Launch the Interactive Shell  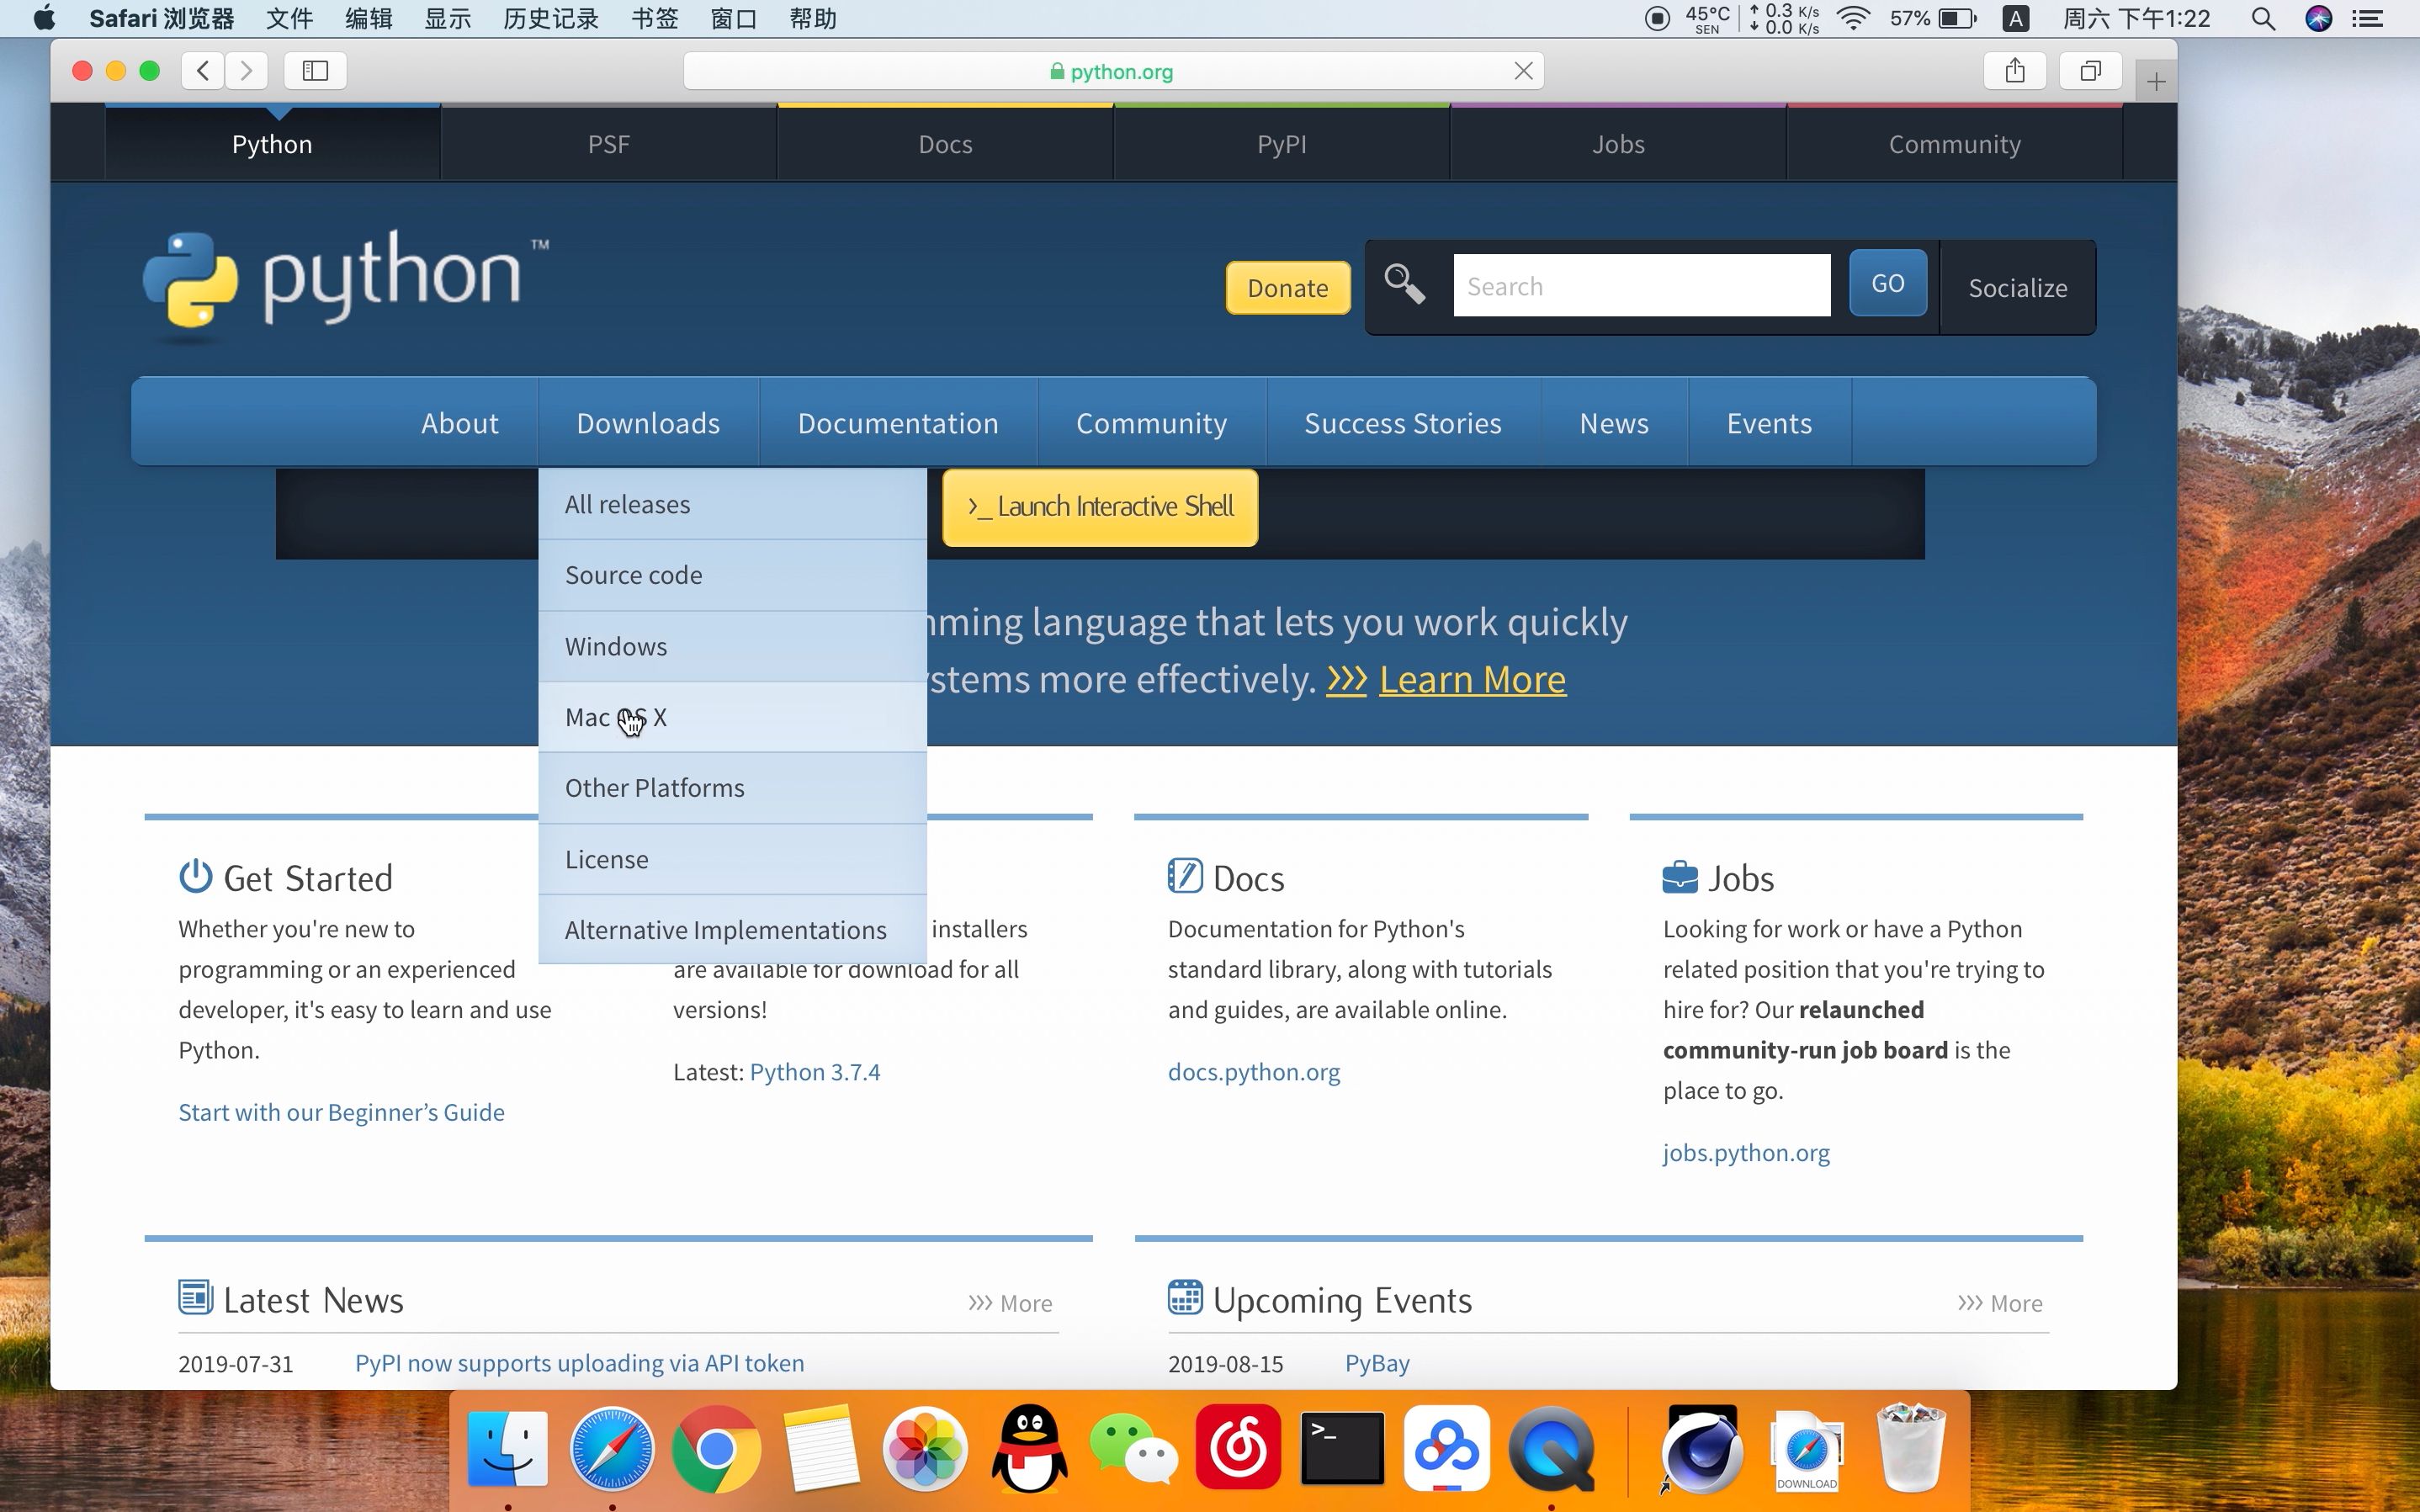coord(1099,507)
